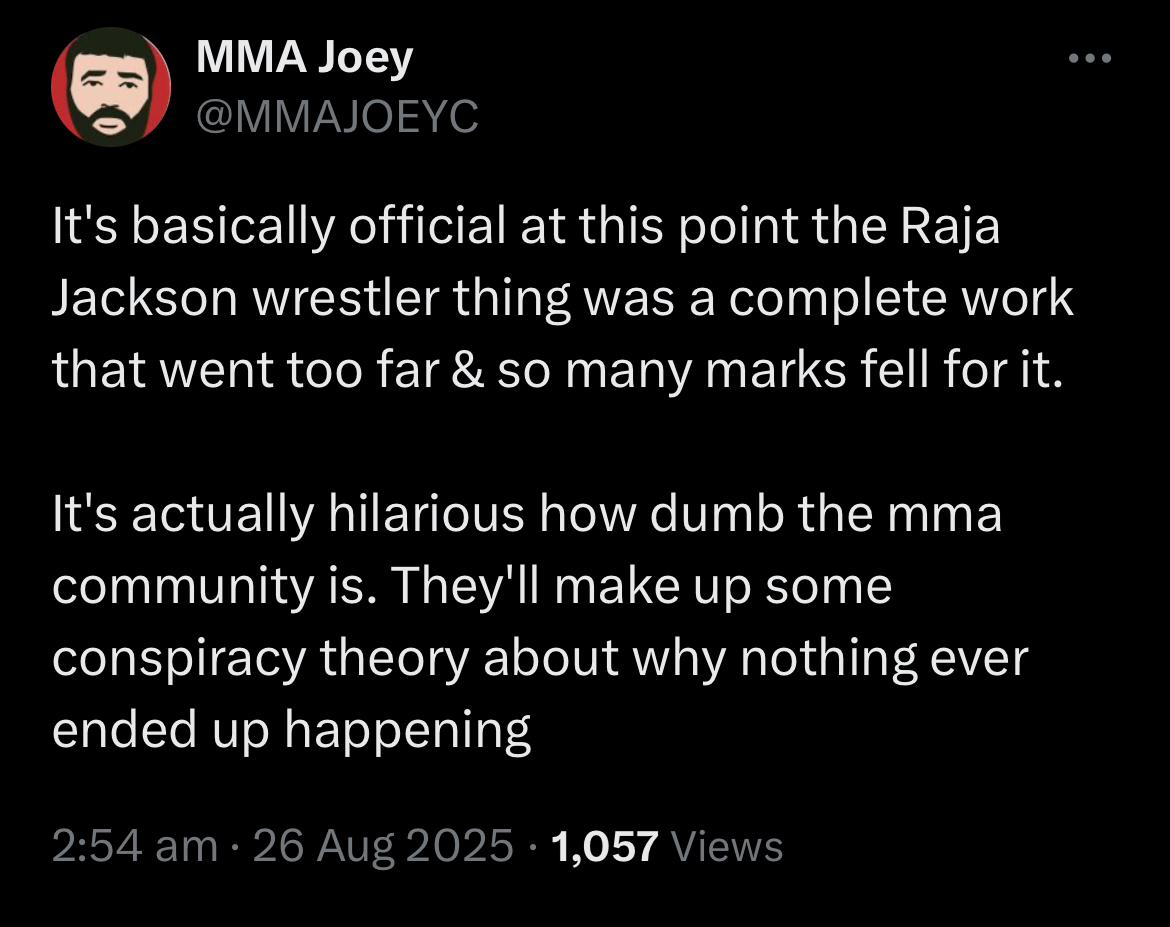
Task: Click the 26 Aug 2025 date
Action: point(384,846)
